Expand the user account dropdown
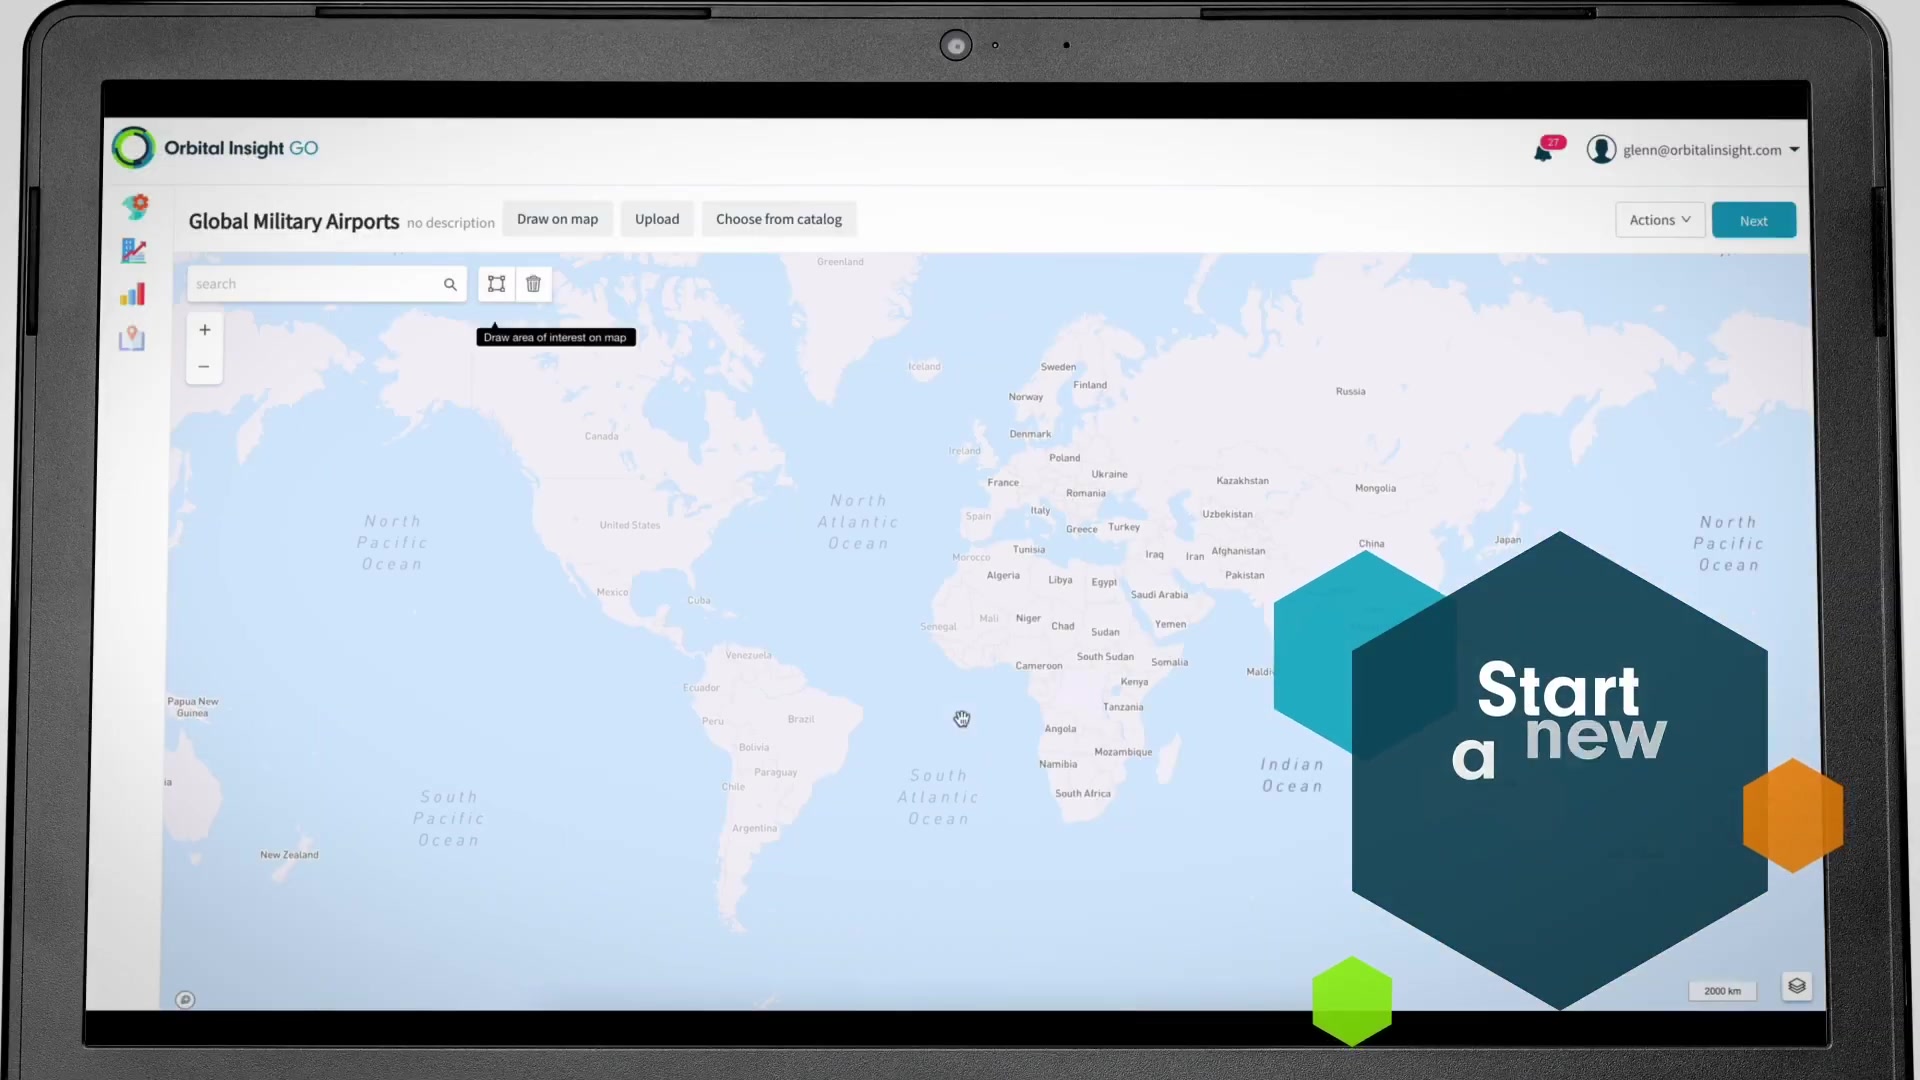The height and width of the screenshot is (1080, 1920). 1795,149
